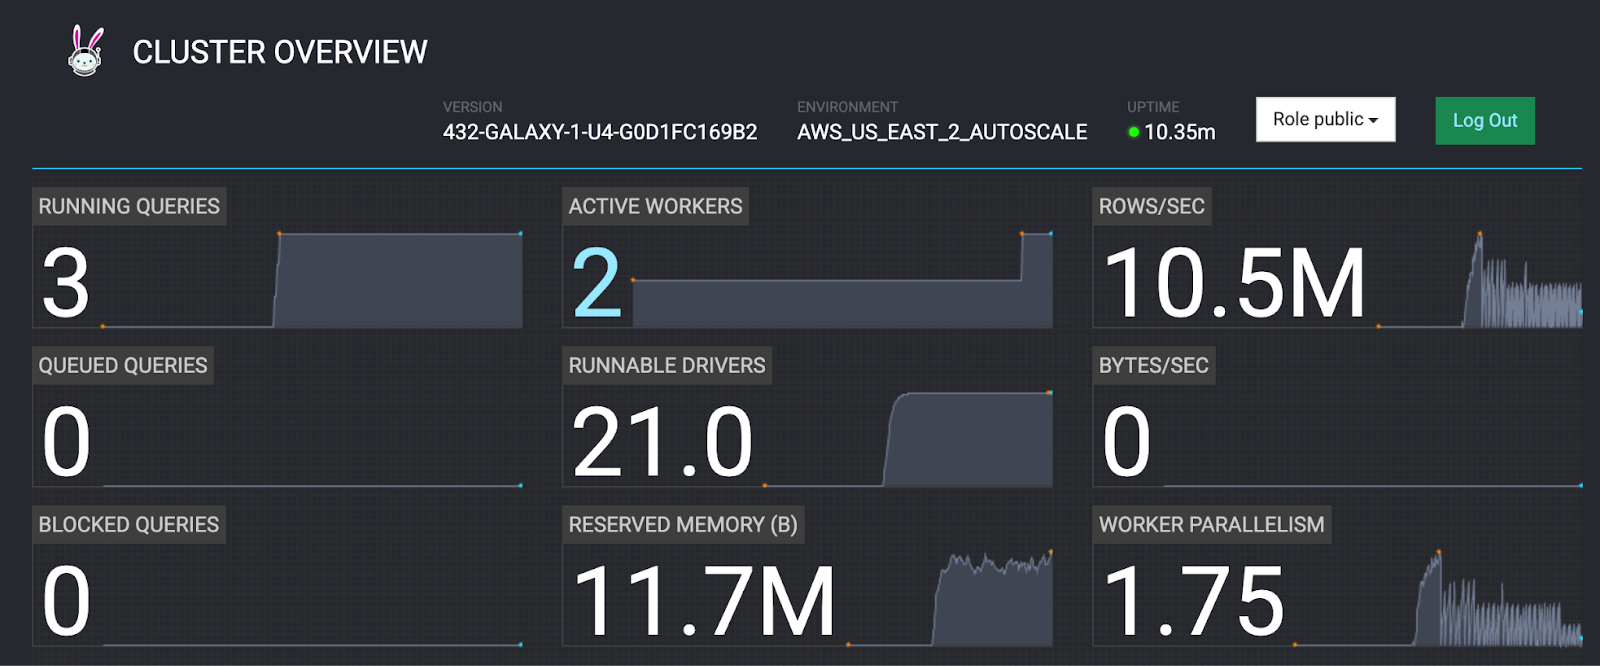Screen dimensions: 1600x666
Task: Click the Queued Queries label
Action: (123, 365)
